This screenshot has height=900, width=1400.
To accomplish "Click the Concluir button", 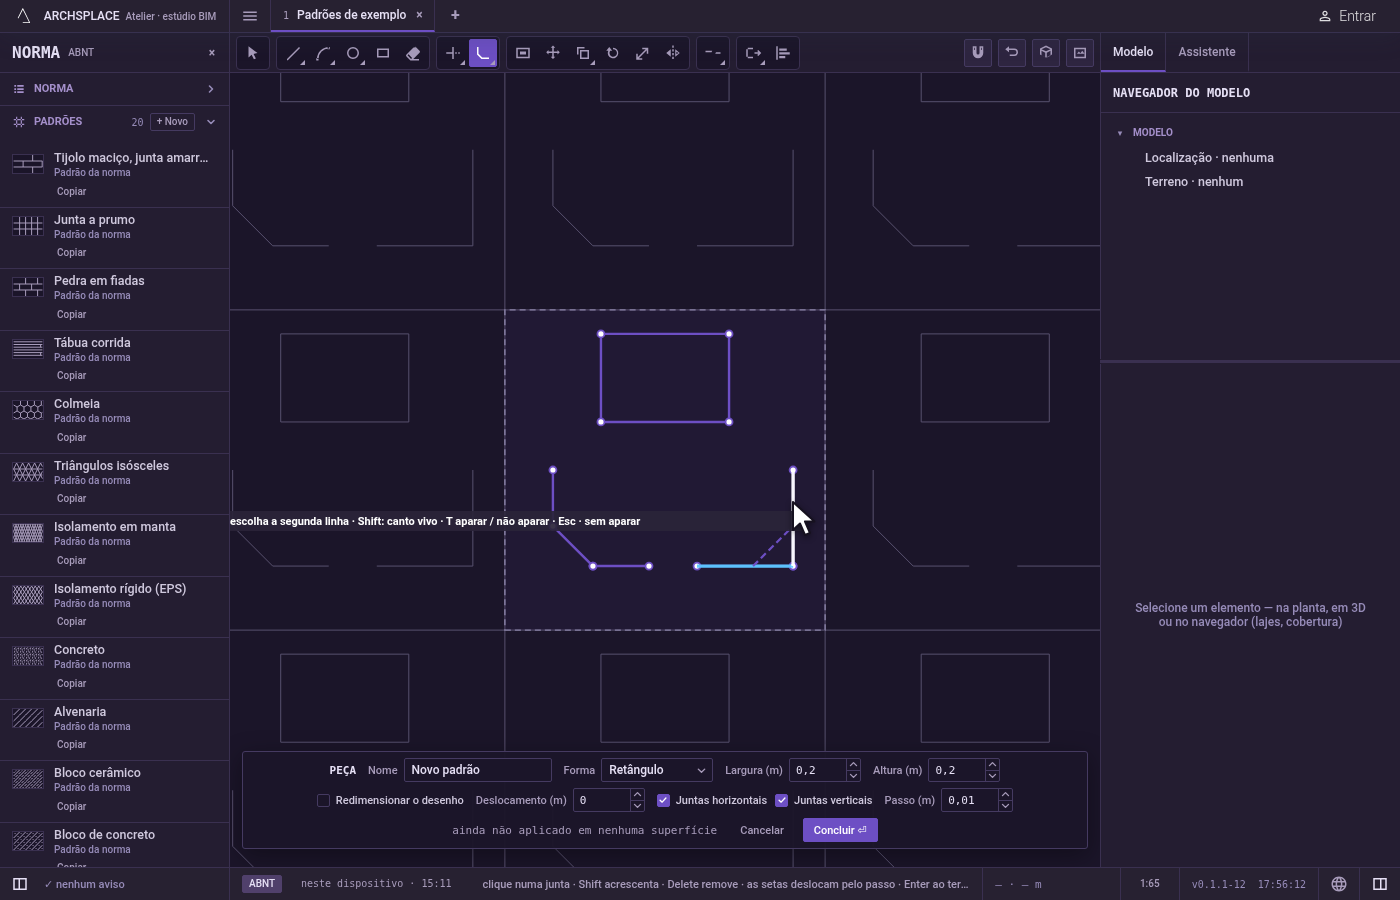I will pyautogui.click(x=840, y=830).
